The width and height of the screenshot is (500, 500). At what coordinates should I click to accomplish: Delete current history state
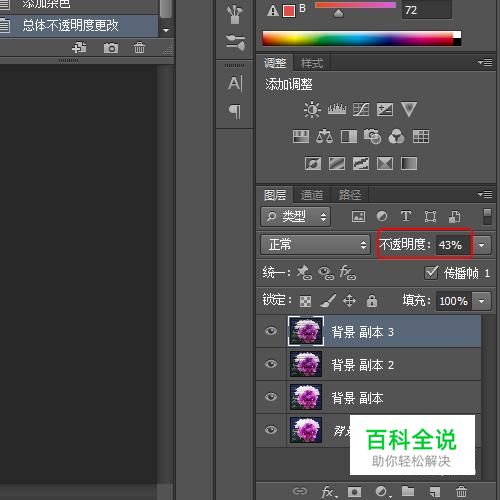click(139, 48)
